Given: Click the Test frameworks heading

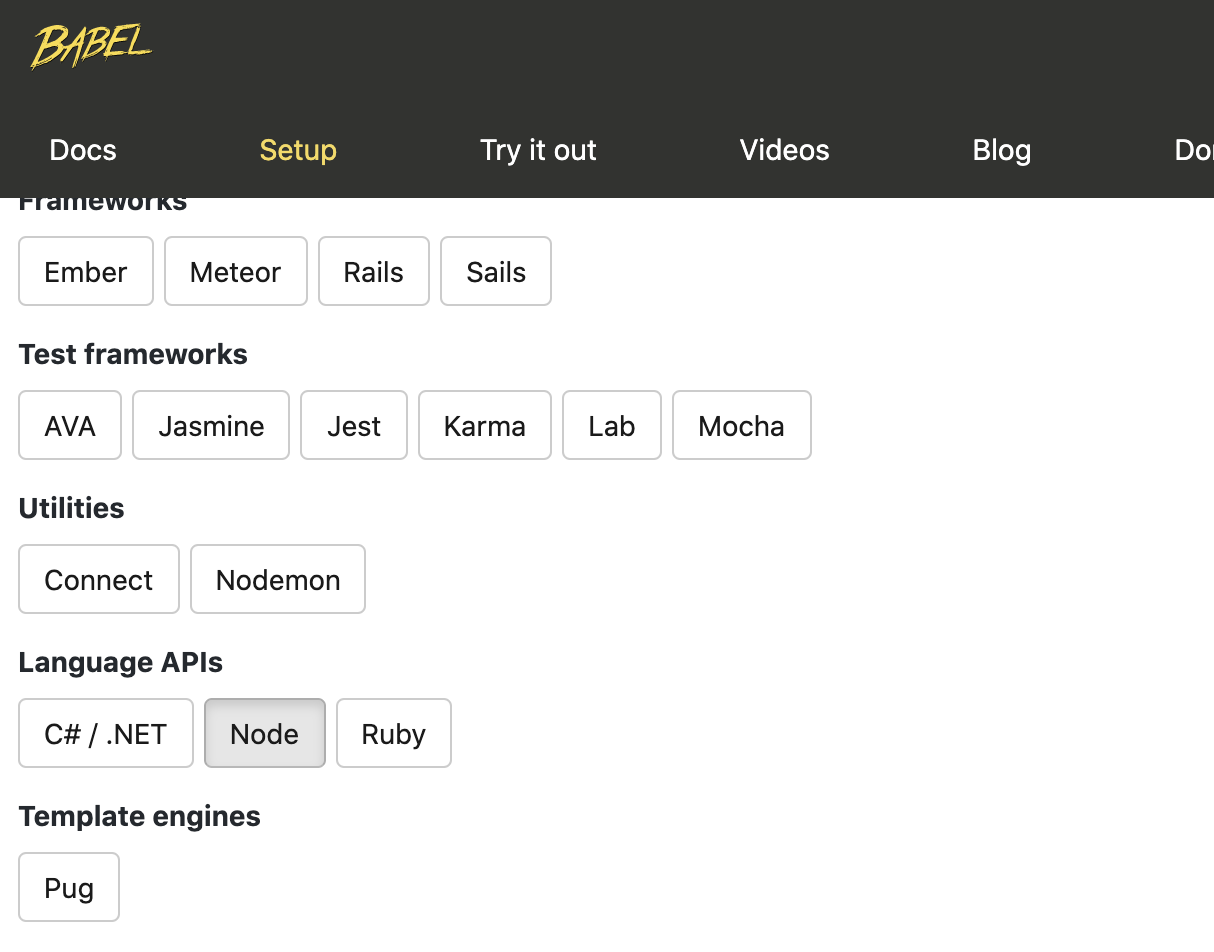Looking at the screenshot, I should click(133, 354).
